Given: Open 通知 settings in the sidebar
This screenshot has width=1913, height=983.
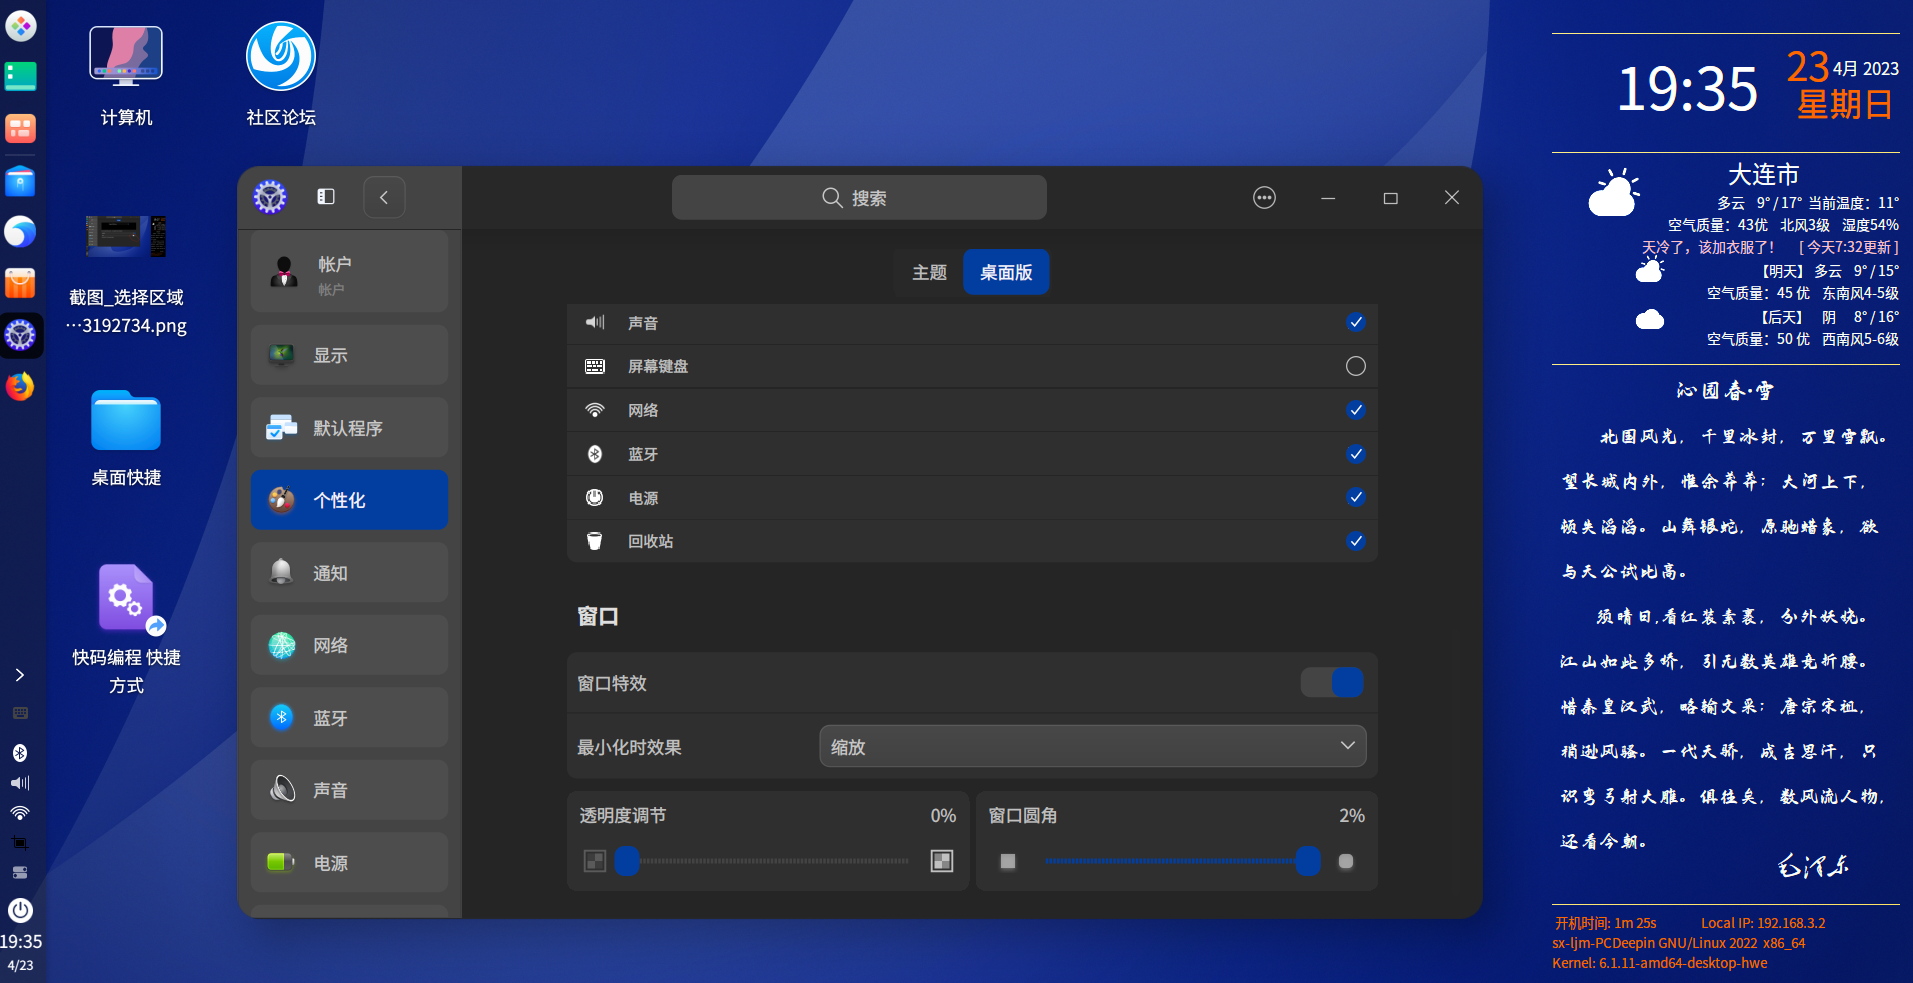Looking at the screenshot, I should point(348,572).
